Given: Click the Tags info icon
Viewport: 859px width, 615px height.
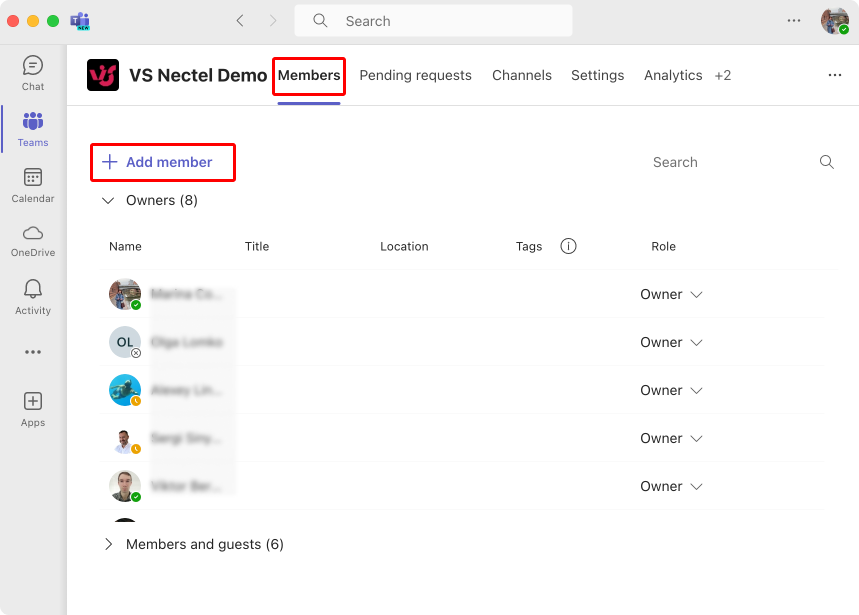Looking at the screenshot, I should pos(568,246).
